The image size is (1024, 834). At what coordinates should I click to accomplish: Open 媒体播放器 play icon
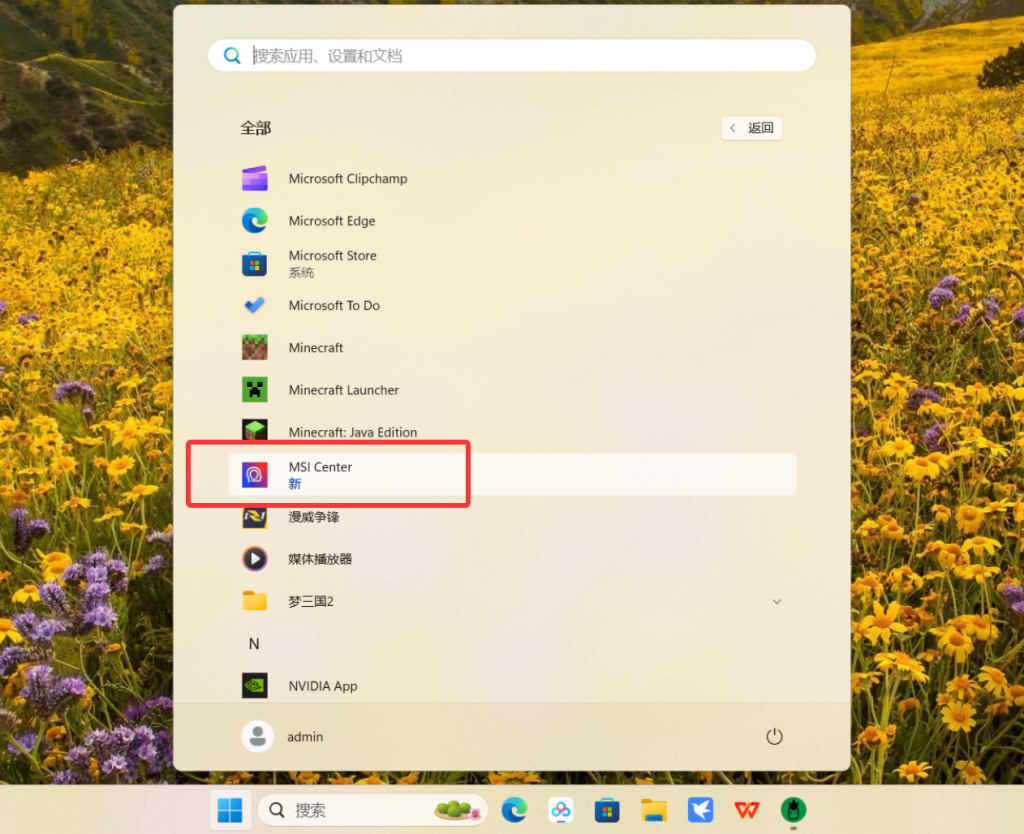click(x=255, y=559)
